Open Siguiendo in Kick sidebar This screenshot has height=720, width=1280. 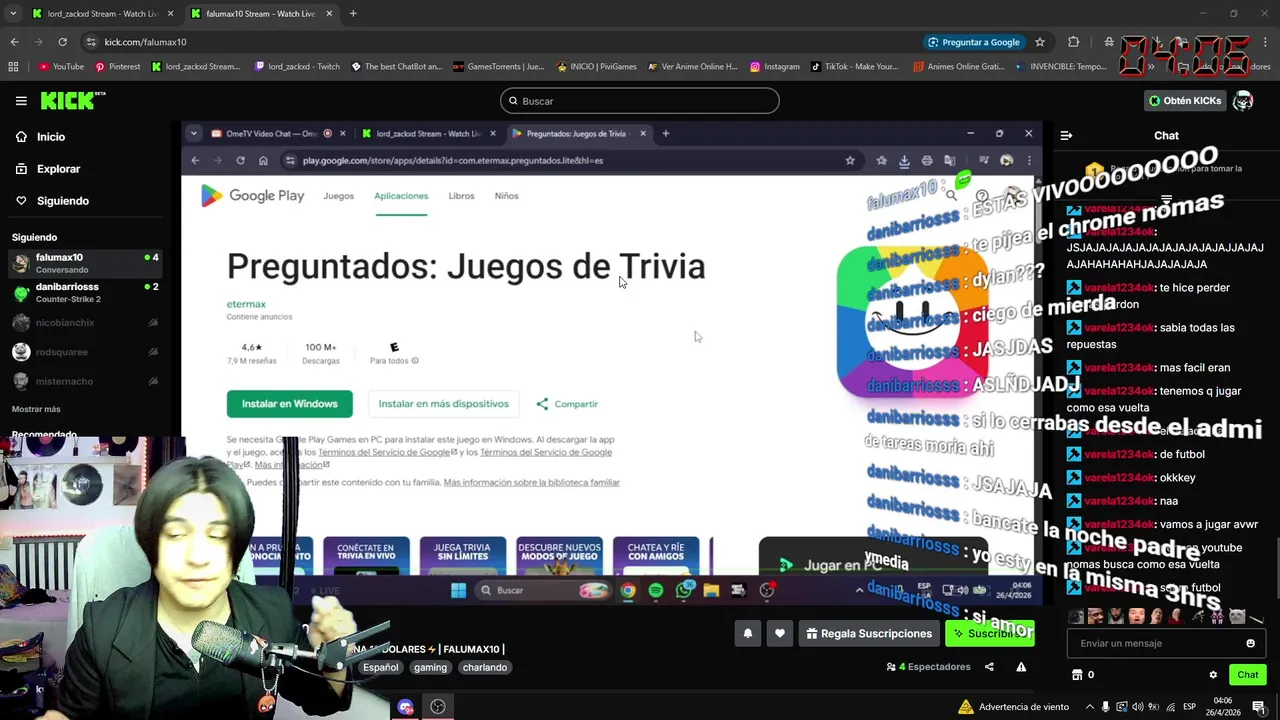(x=62, y=201)
